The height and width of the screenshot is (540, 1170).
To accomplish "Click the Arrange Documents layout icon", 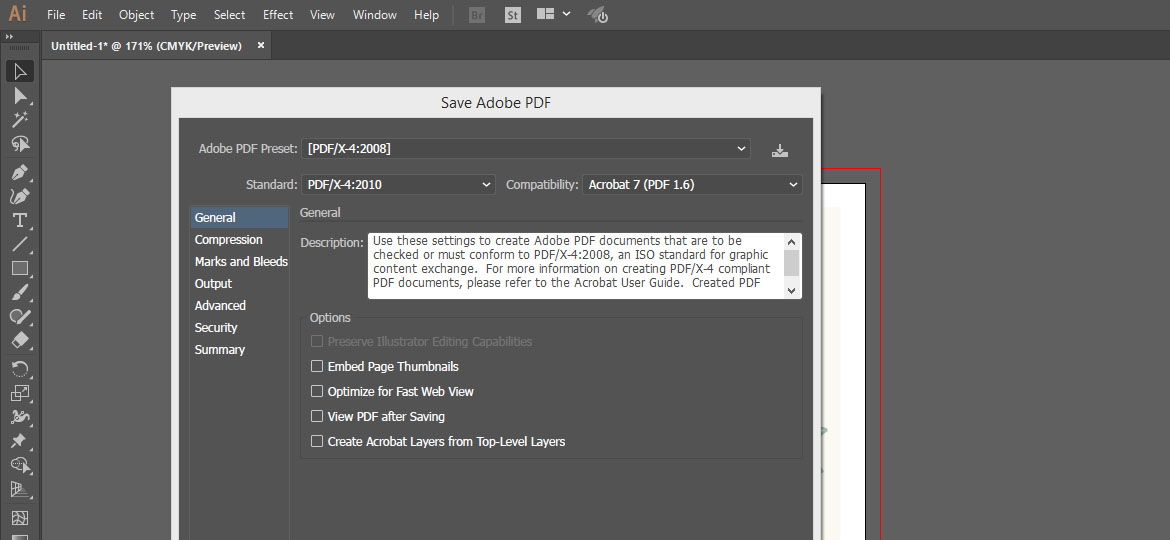I will coord(546,14).
